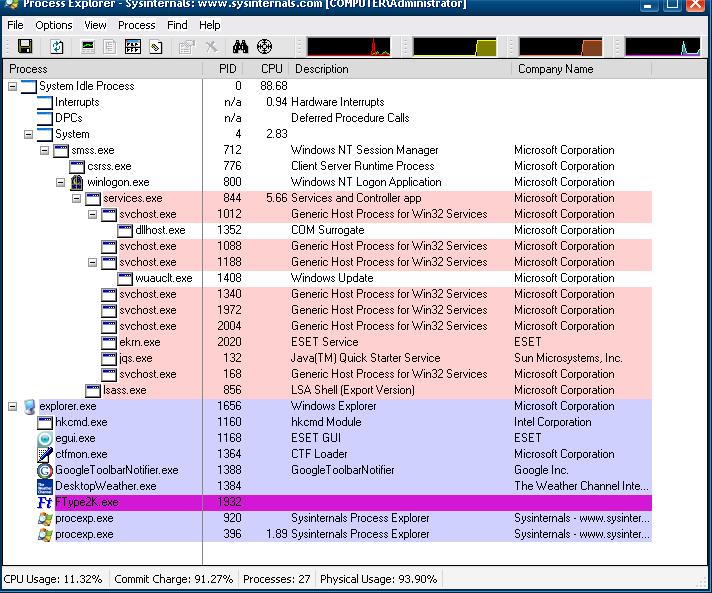Toggle the process tree view icon

pyautogui.click(x=109, y=46)
